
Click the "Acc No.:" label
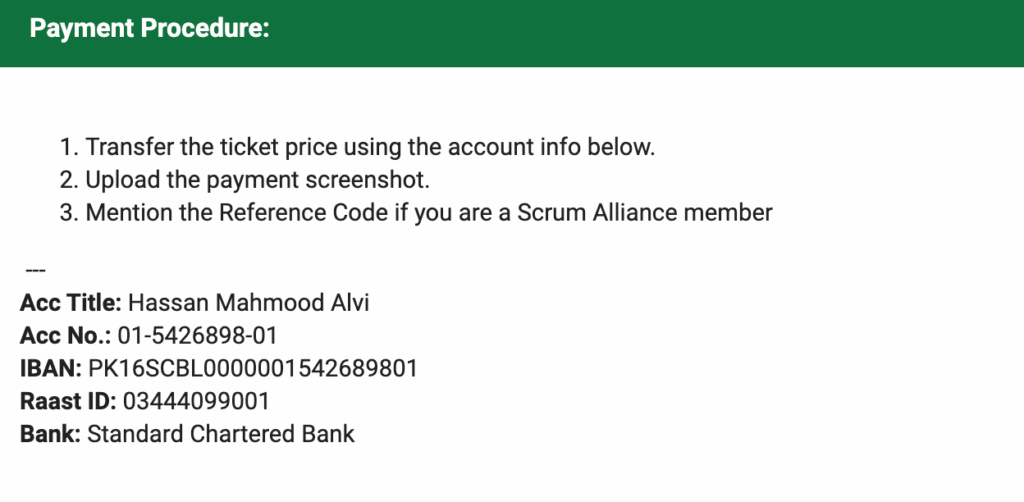pos(65,336)
